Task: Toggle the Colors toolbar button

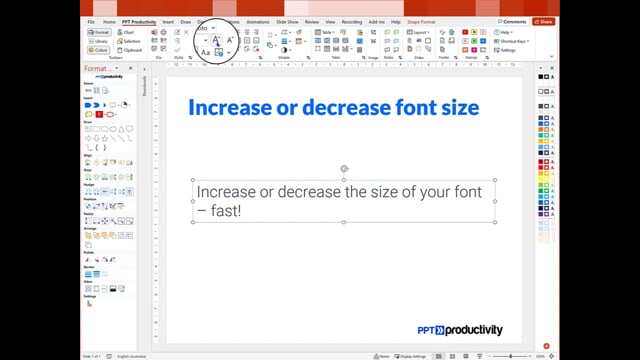Action: pos(98,50)
